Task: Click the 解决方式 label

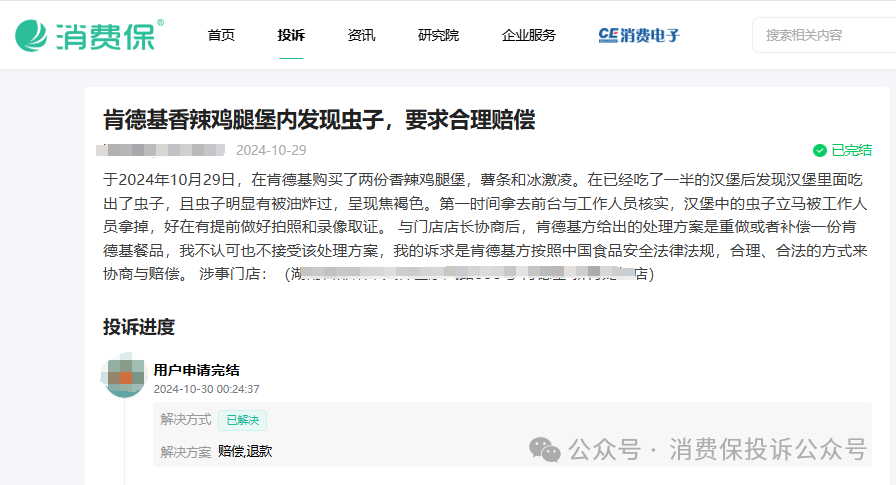Action: point(186,420)
